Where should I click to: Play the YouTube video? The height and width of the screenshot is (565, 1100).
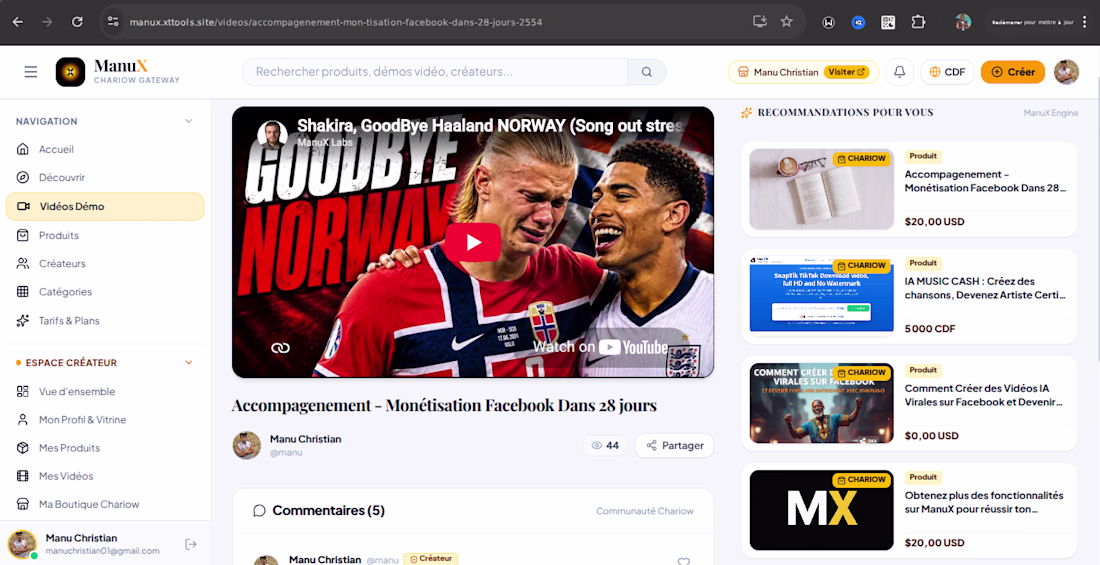(473, 242)
